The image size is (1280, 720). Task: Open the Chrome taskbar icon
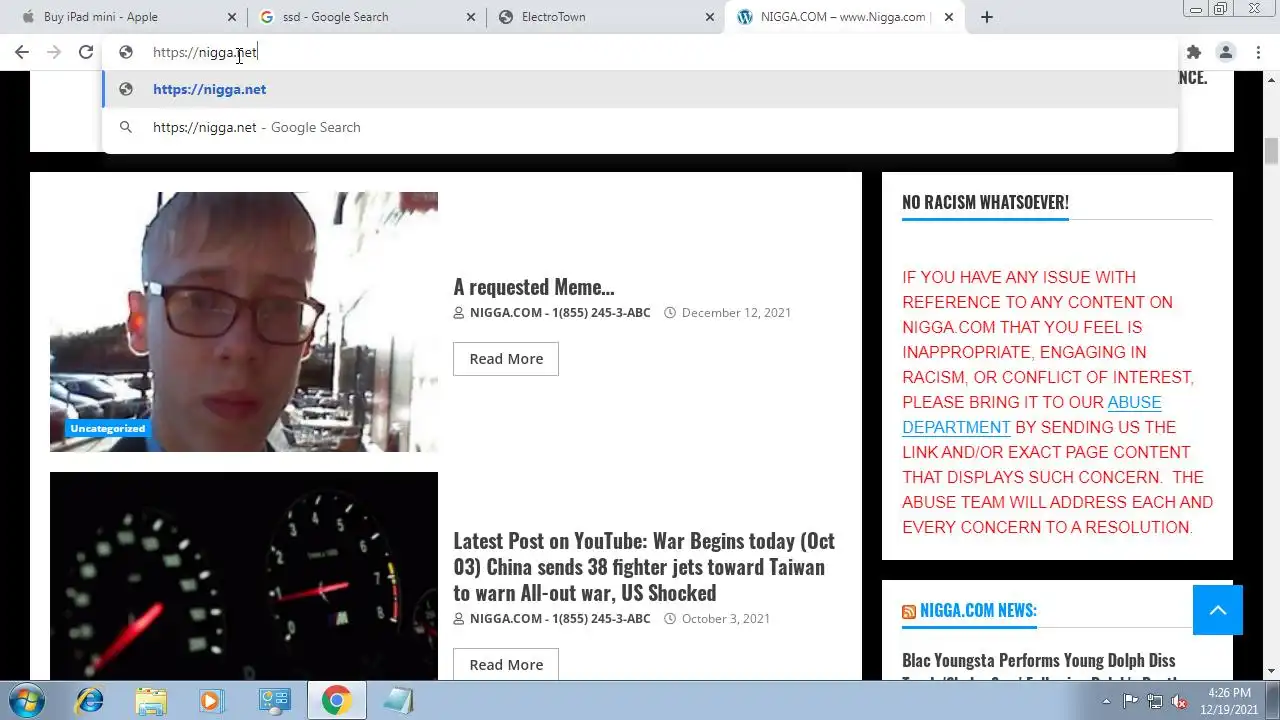(x=336, y=701)
